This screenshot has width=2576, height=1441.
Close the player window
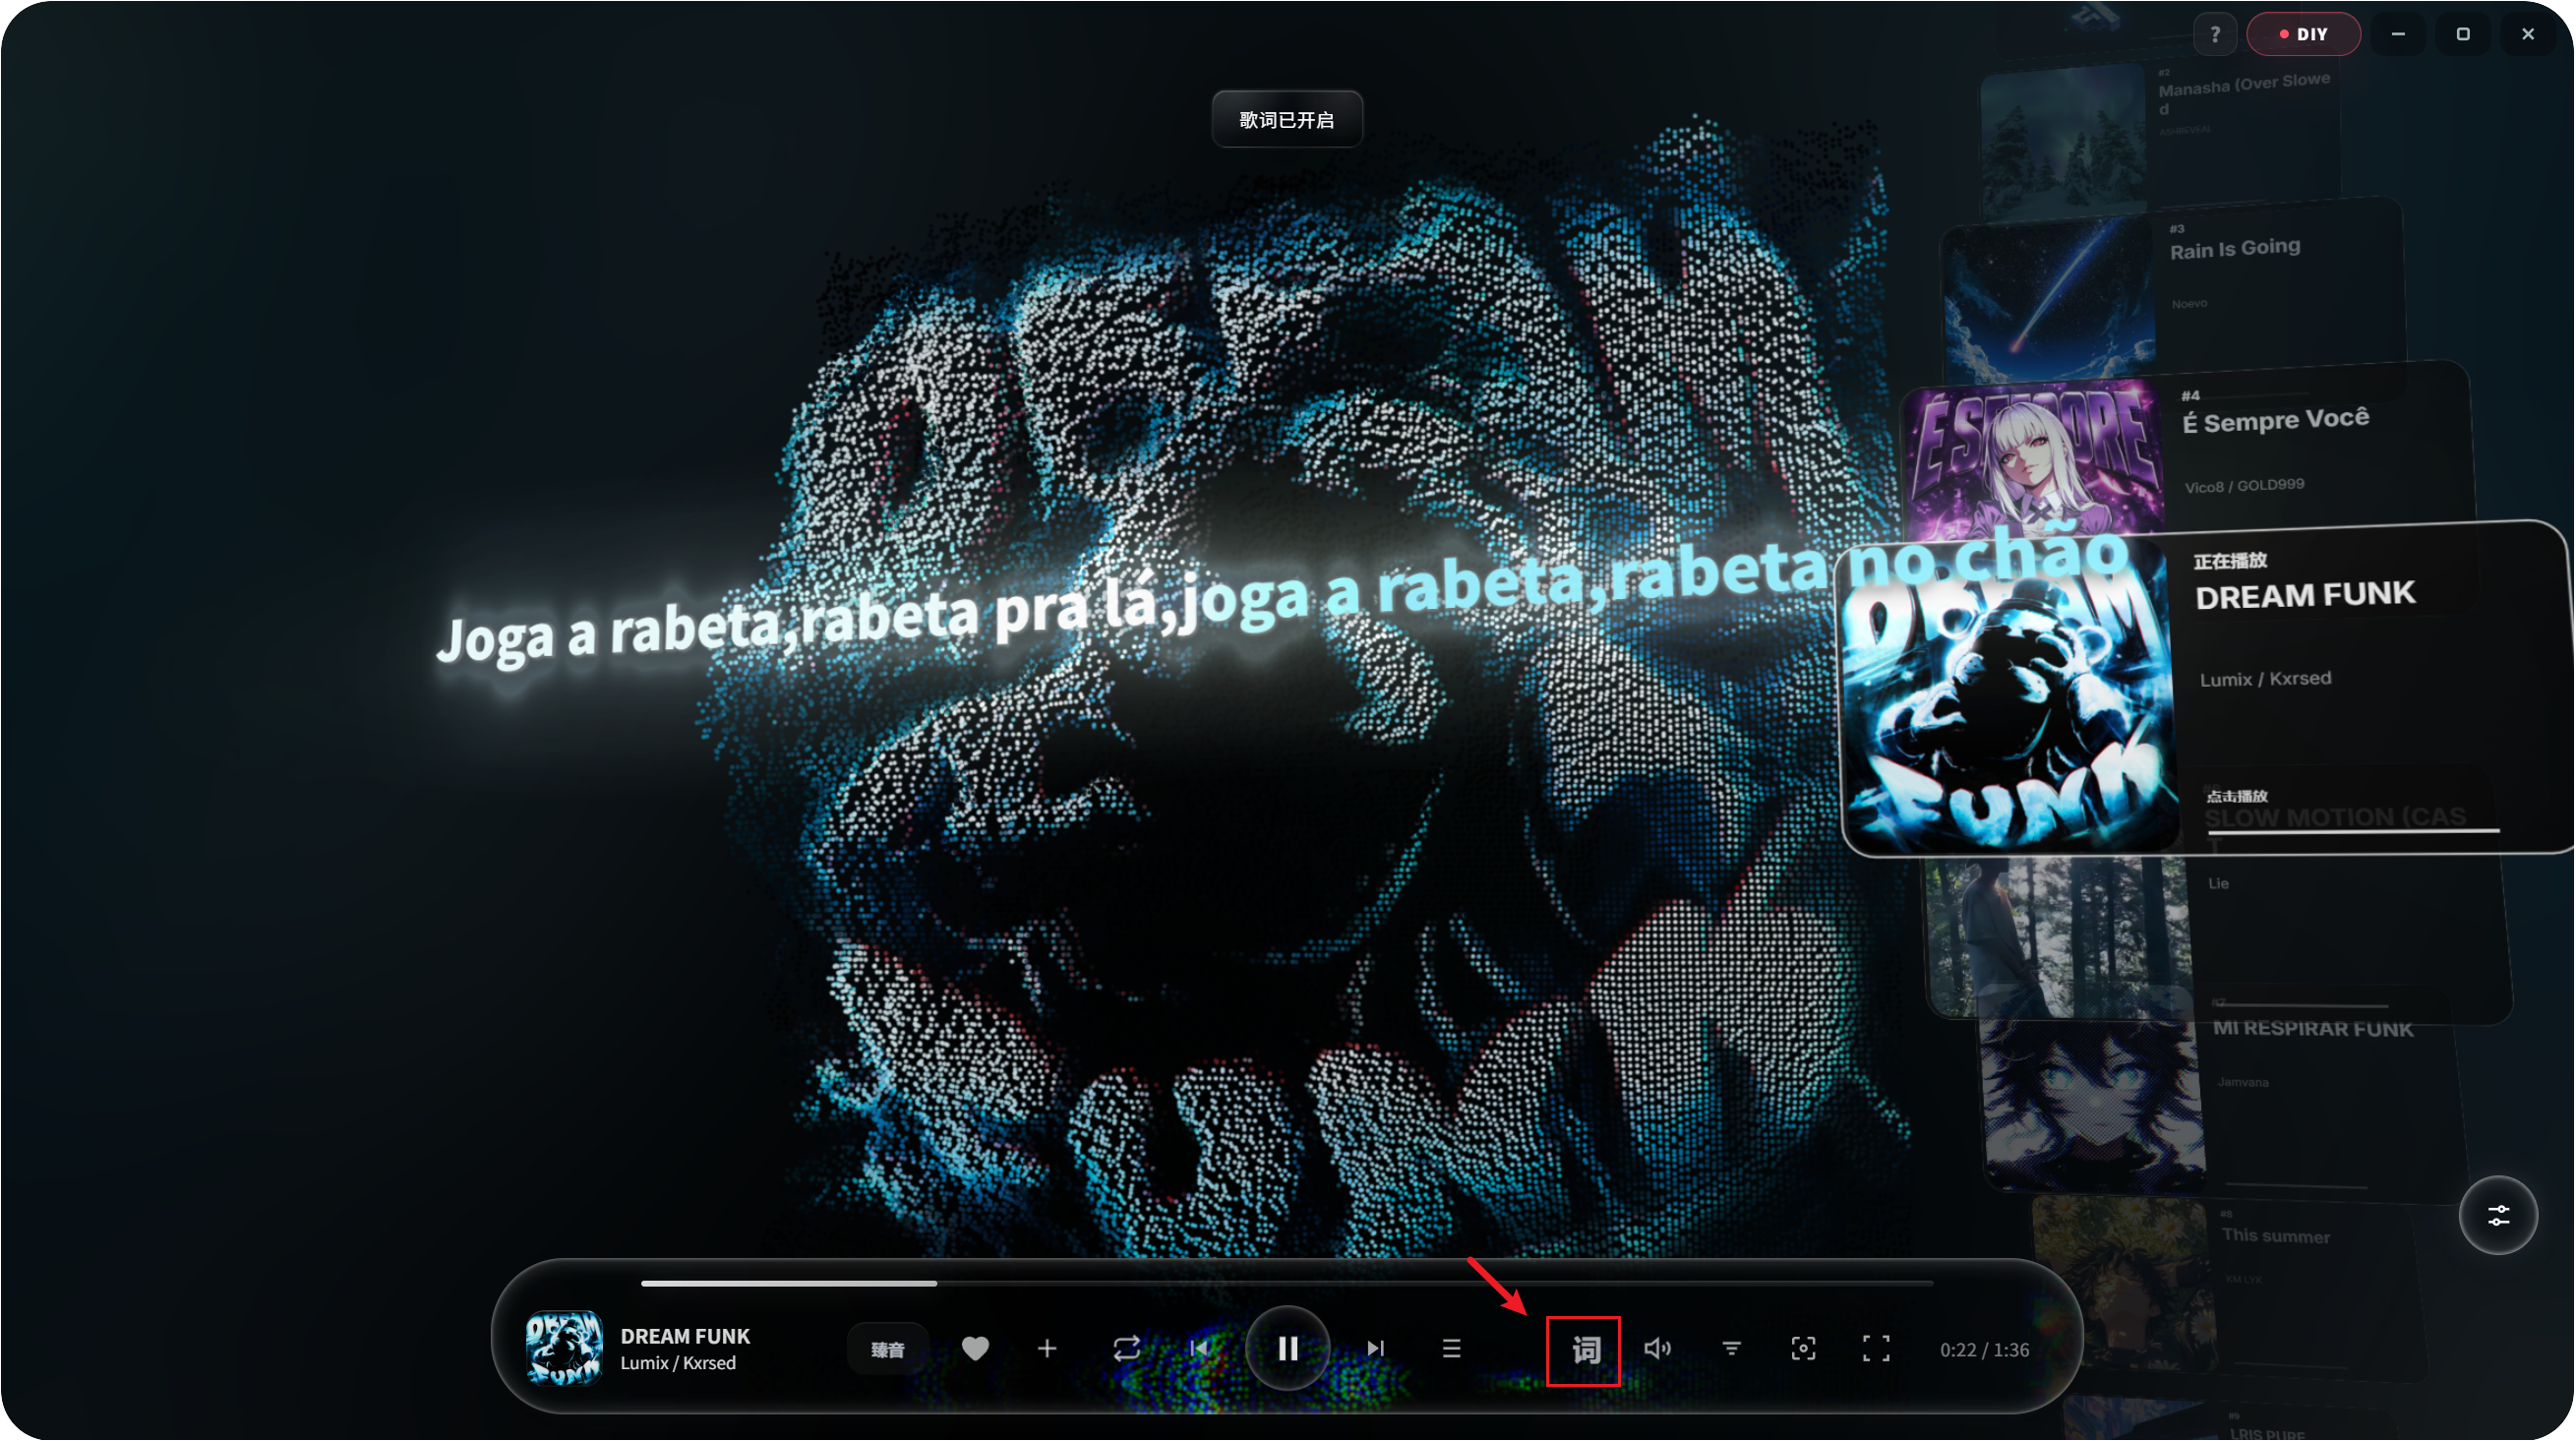(x=2528, y=34)
